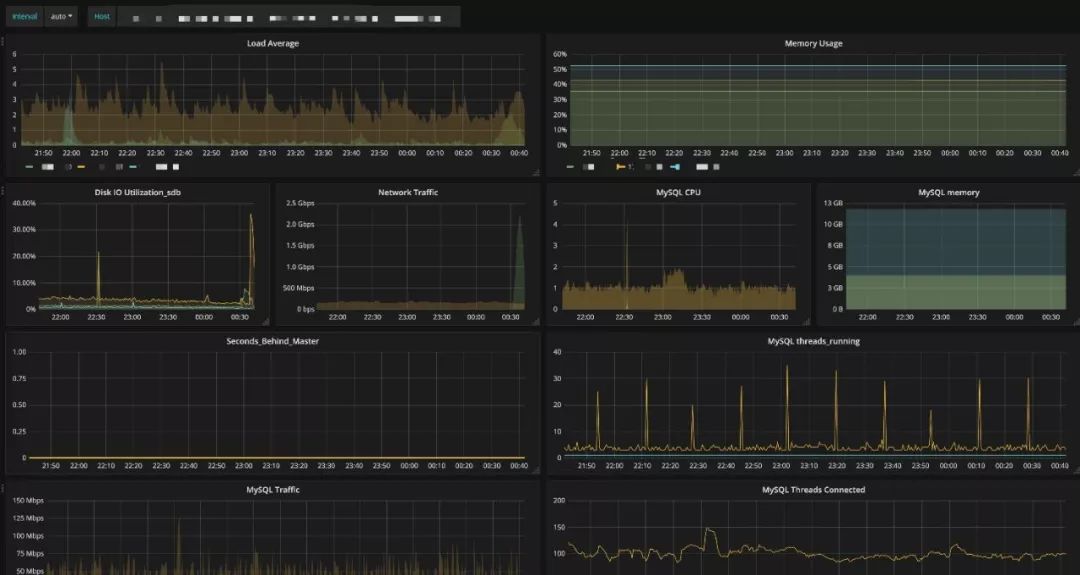Click the MySQL memory panel title
1080x575 pixels.
click(948, 192)
